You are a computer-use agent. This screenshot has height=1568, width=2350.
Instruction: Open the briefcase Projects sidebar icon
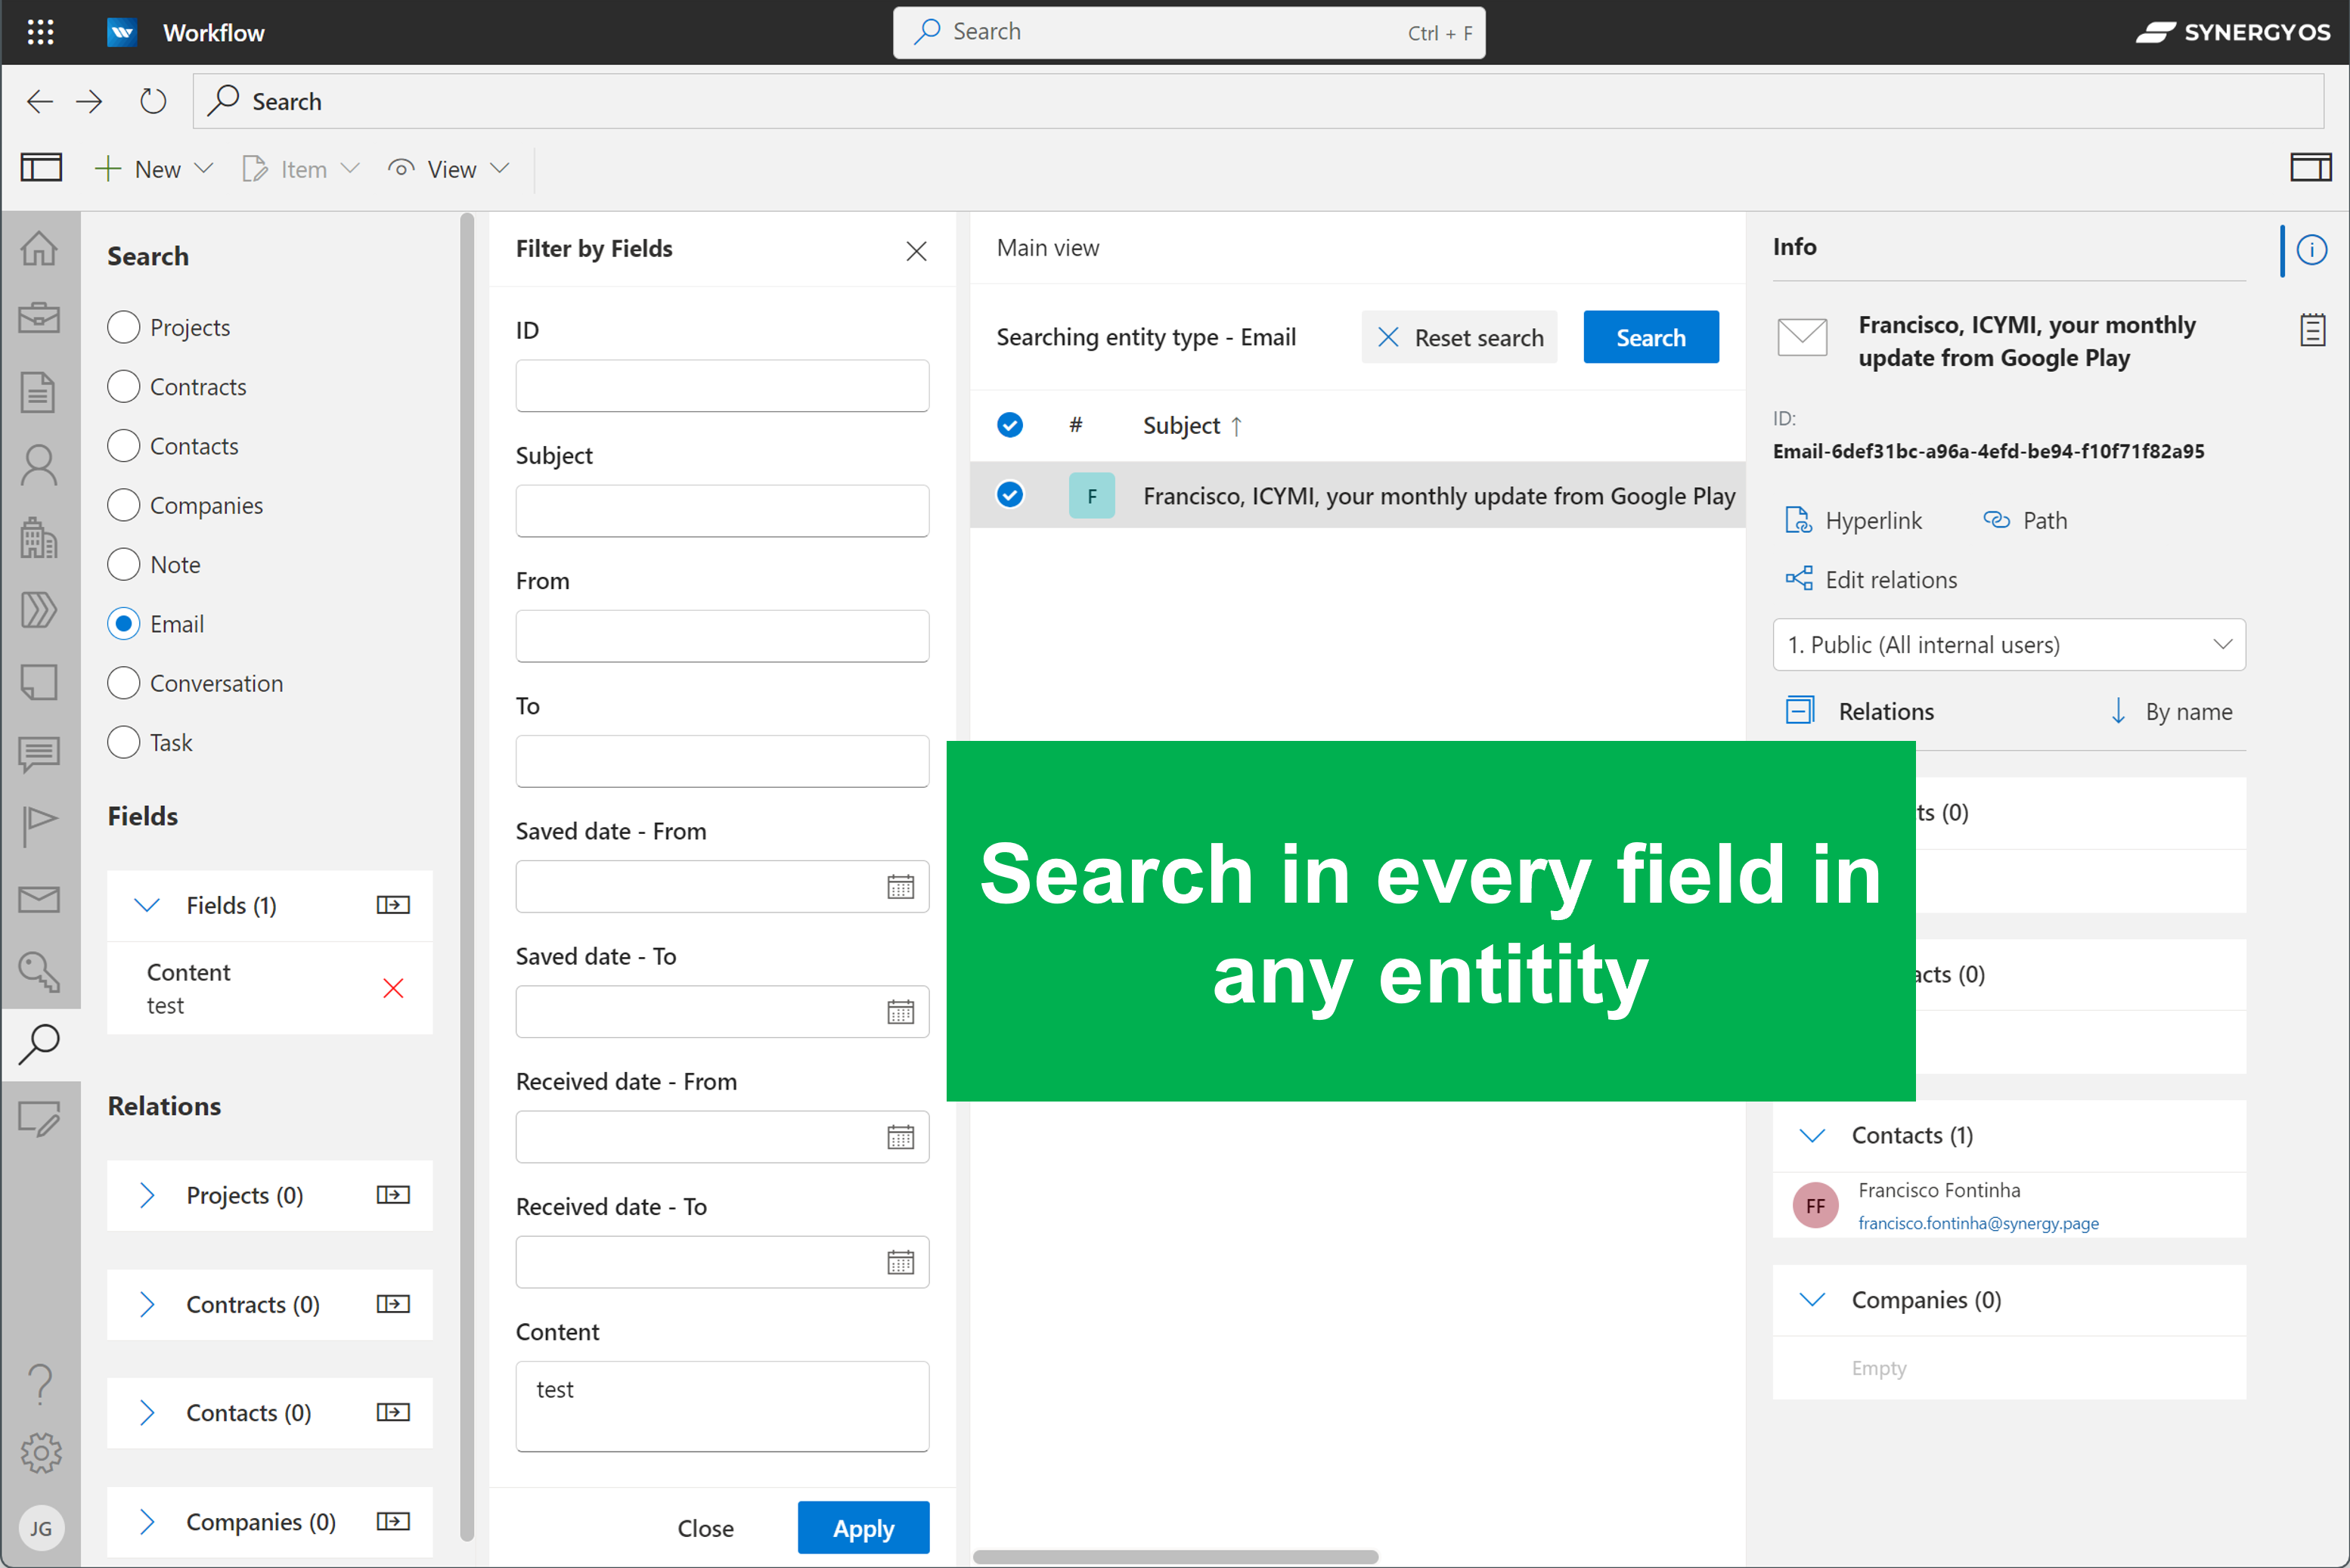40,319
